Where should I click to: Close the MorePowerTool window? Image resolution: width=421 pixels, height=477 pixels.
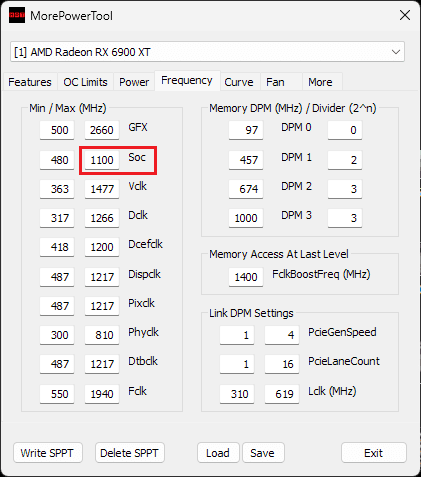(405, 15)
